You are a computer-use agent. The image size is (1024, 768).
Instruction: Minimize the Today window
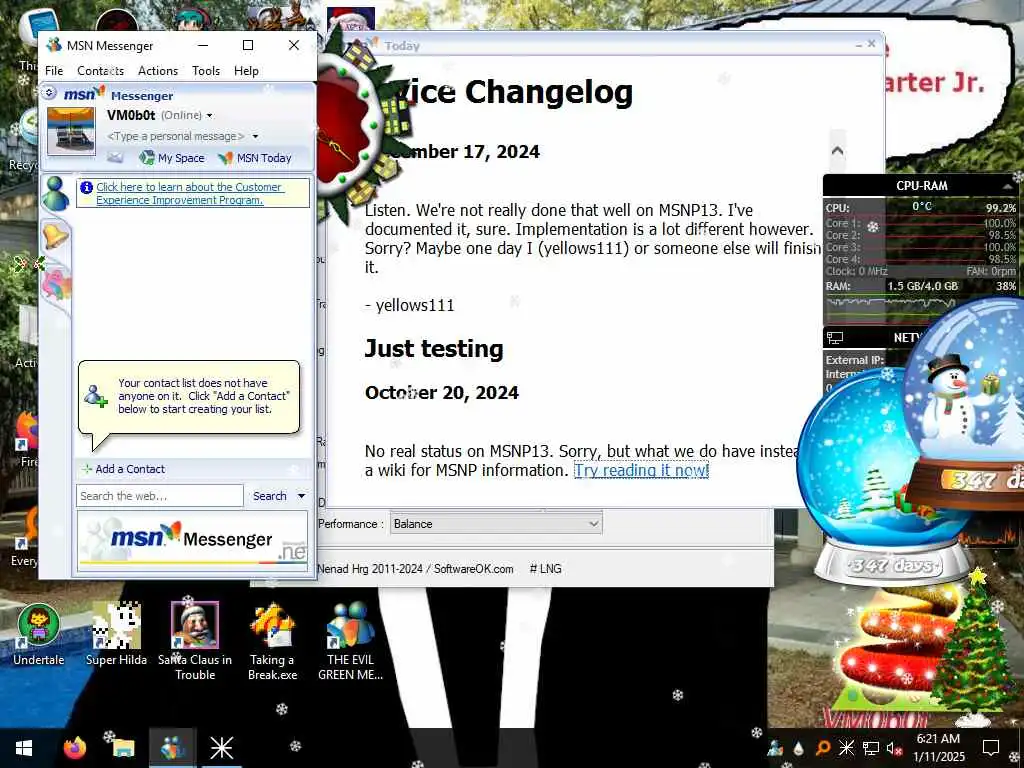coord(859,45)
